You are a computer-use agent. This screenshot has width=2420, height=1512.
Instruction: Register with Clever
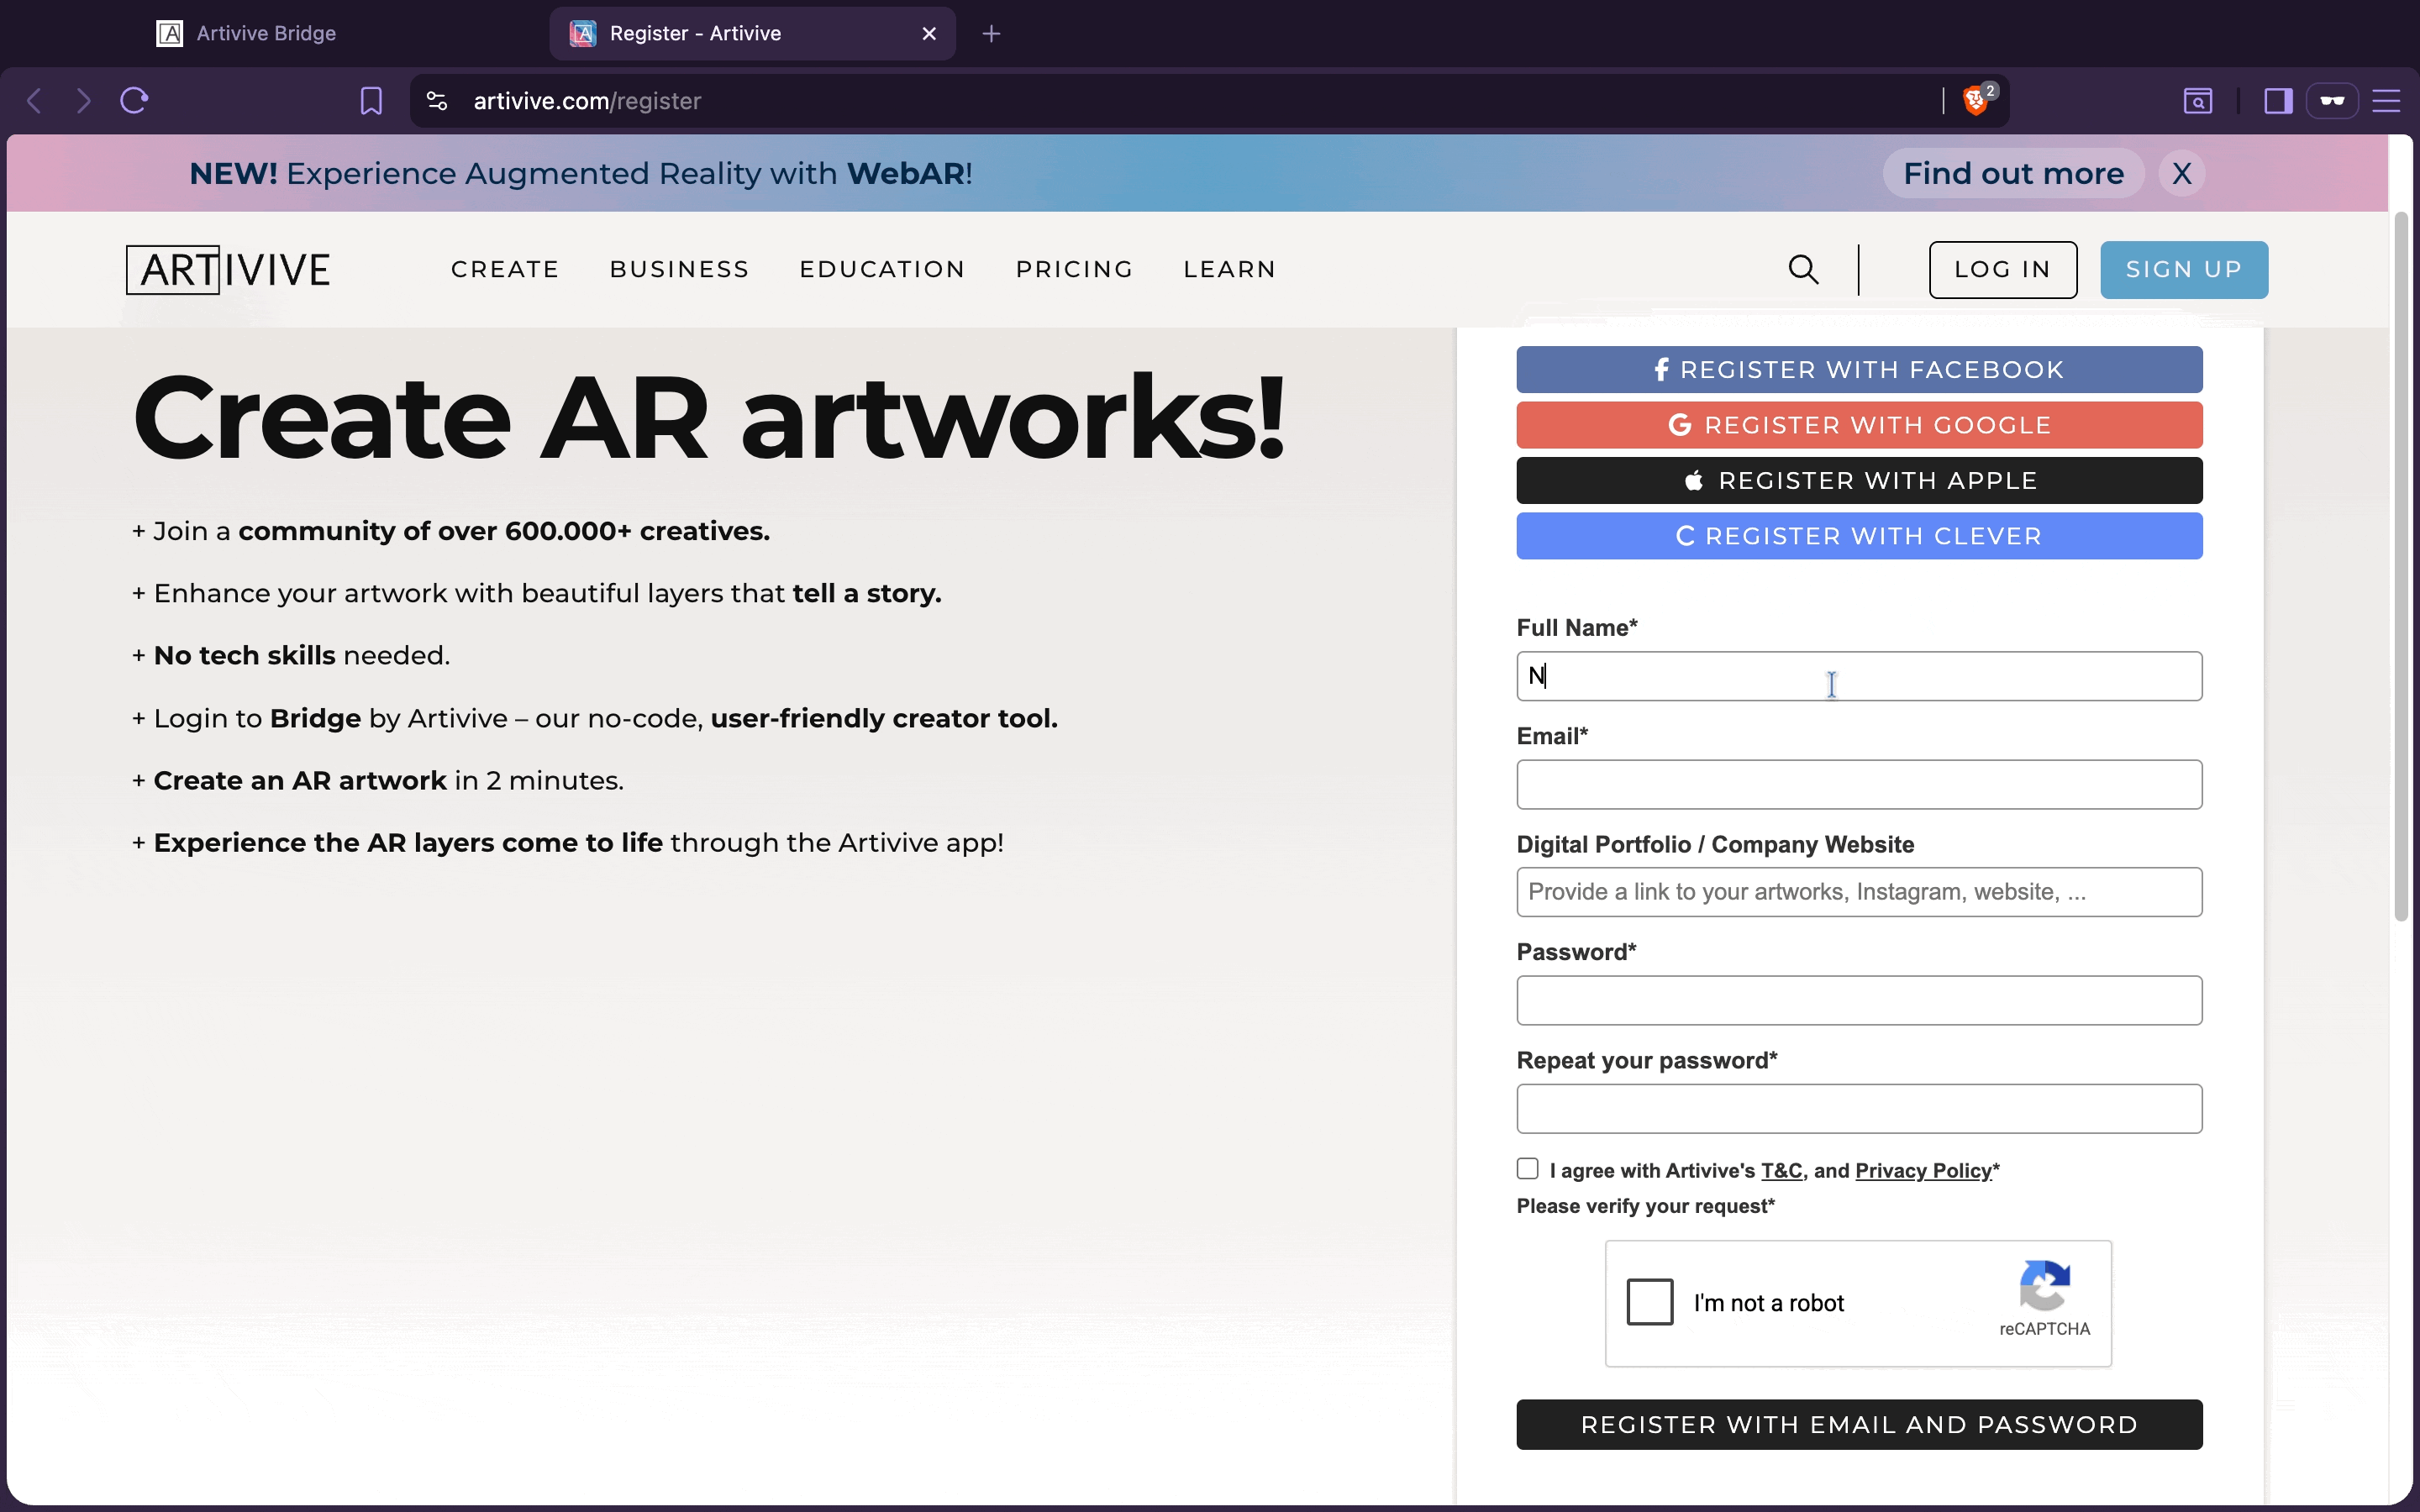pyautogui.click(x=1859, y=536)
